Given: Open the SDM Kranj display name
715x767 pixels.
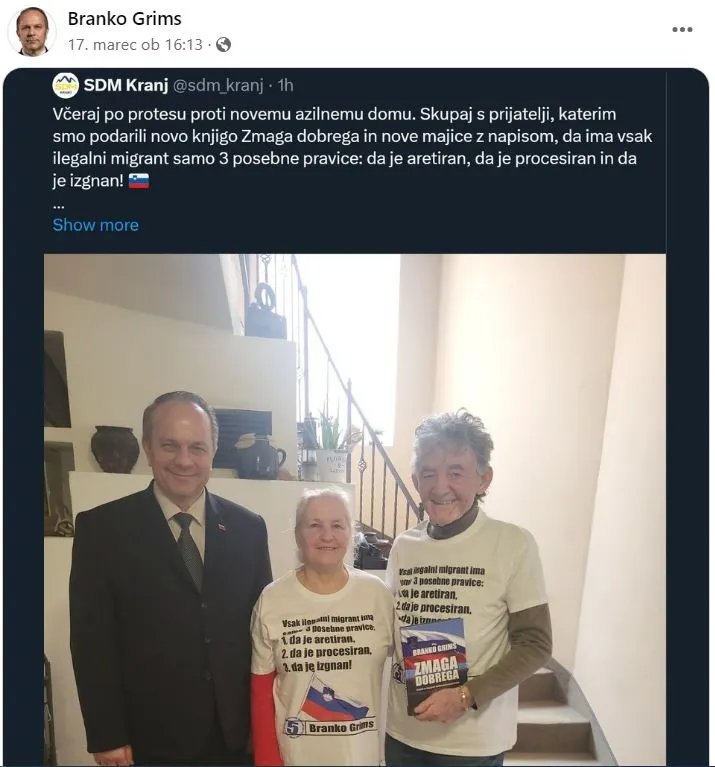Looking at the screenshot, I should point(126,85).
